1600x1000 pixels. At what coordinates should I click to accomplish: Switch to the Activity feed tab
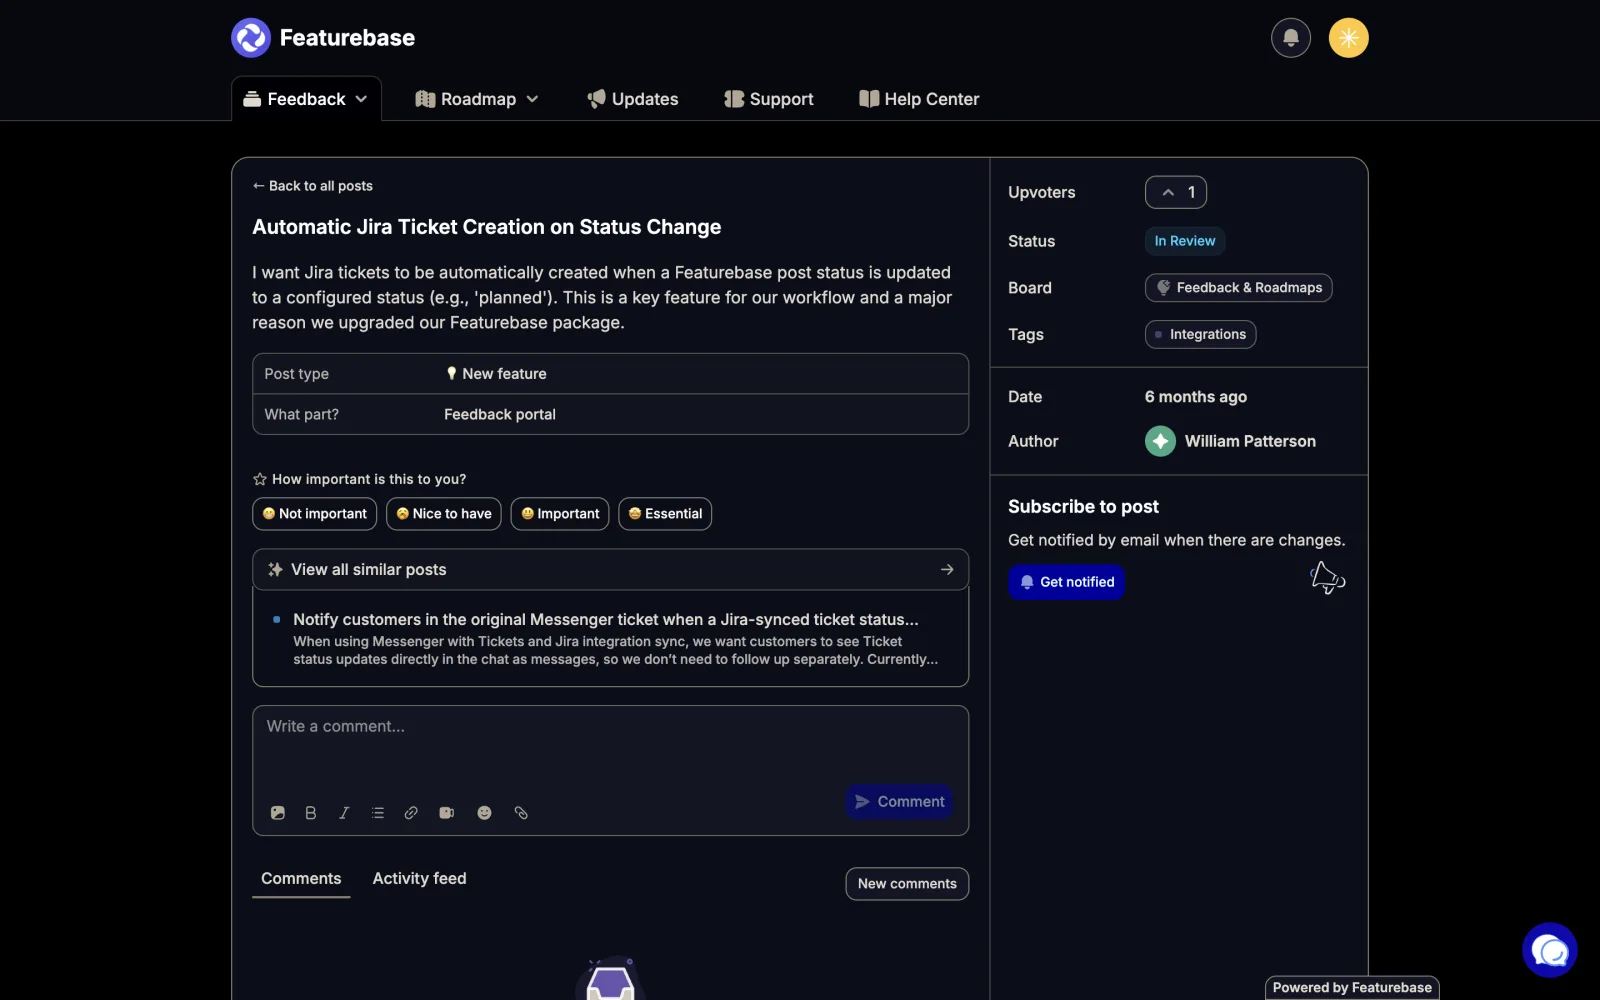419,878
